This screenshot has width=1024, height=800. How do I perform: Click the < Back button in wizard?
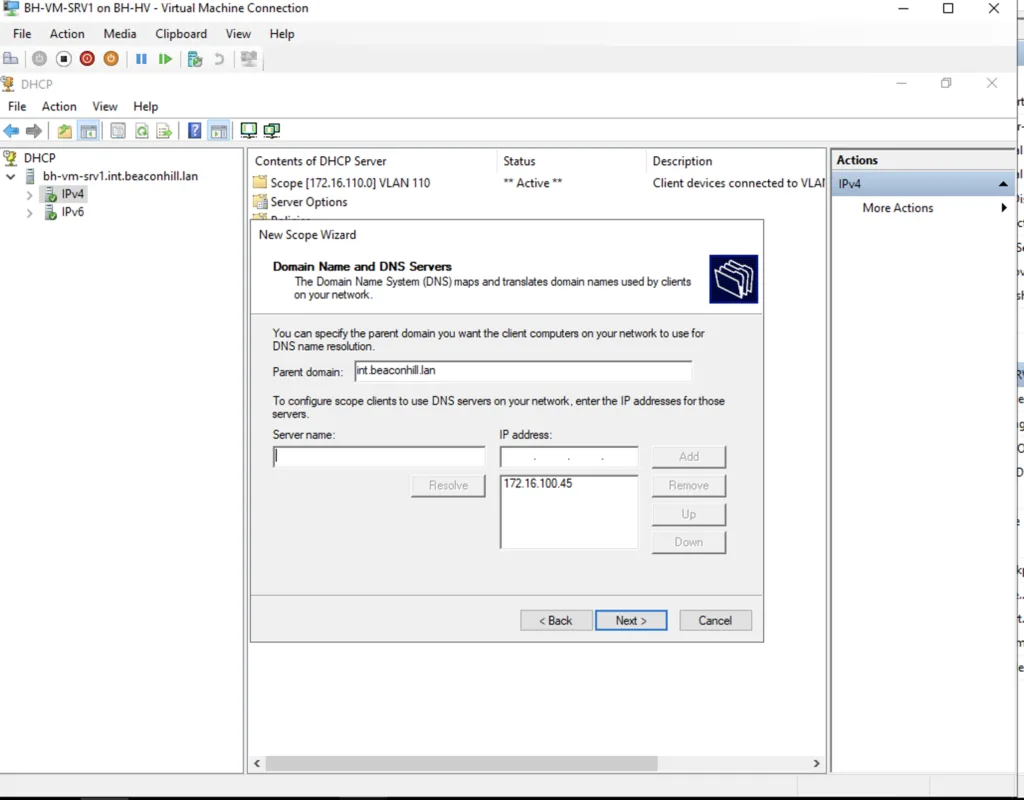point(556,620)
